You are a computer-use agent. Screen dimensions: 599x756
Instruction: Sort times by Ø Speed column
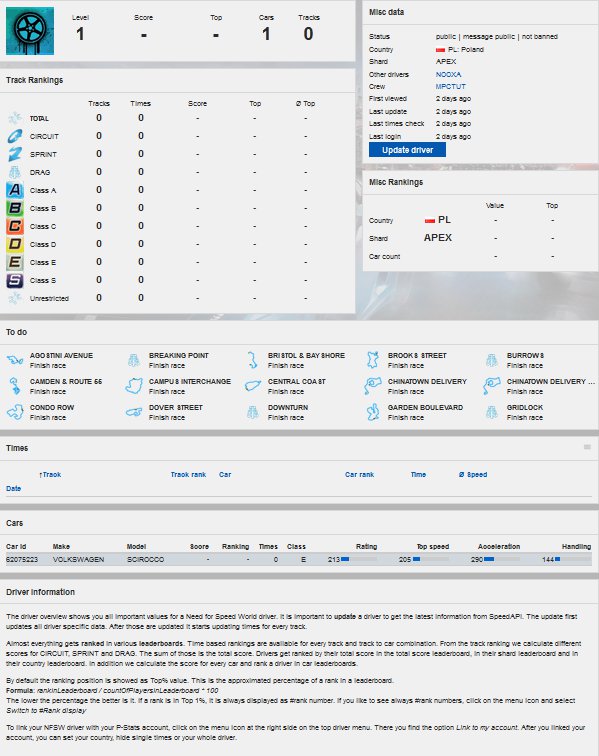point(473,474)
